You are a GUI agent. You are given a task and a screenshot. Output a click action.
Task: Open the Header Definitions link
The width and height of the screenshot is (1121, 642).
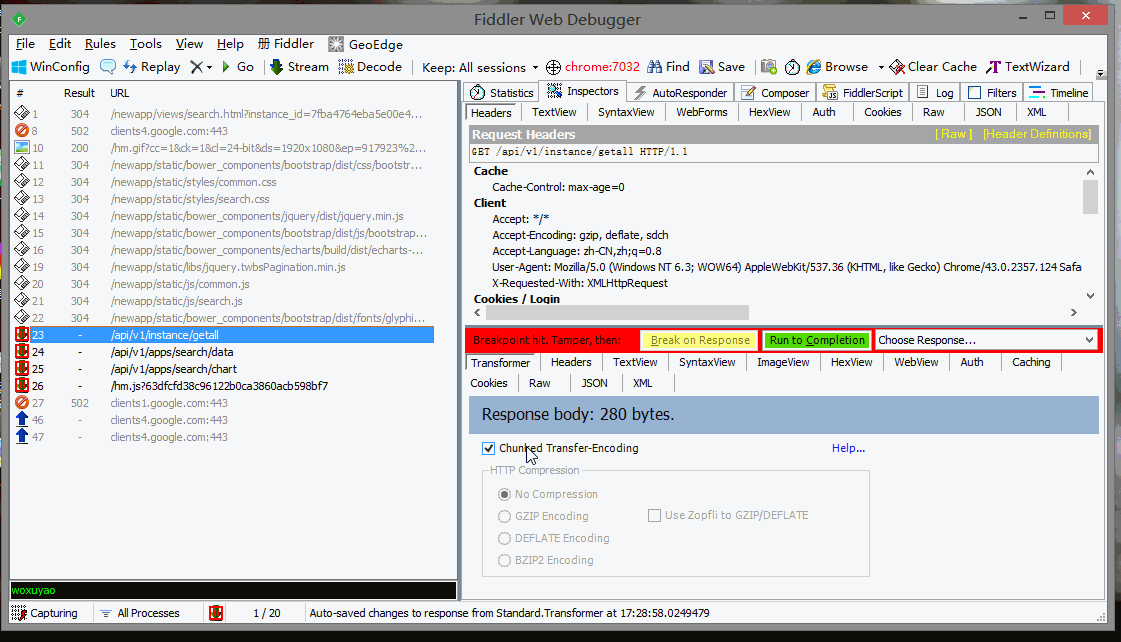click(x=1037, y=134)
